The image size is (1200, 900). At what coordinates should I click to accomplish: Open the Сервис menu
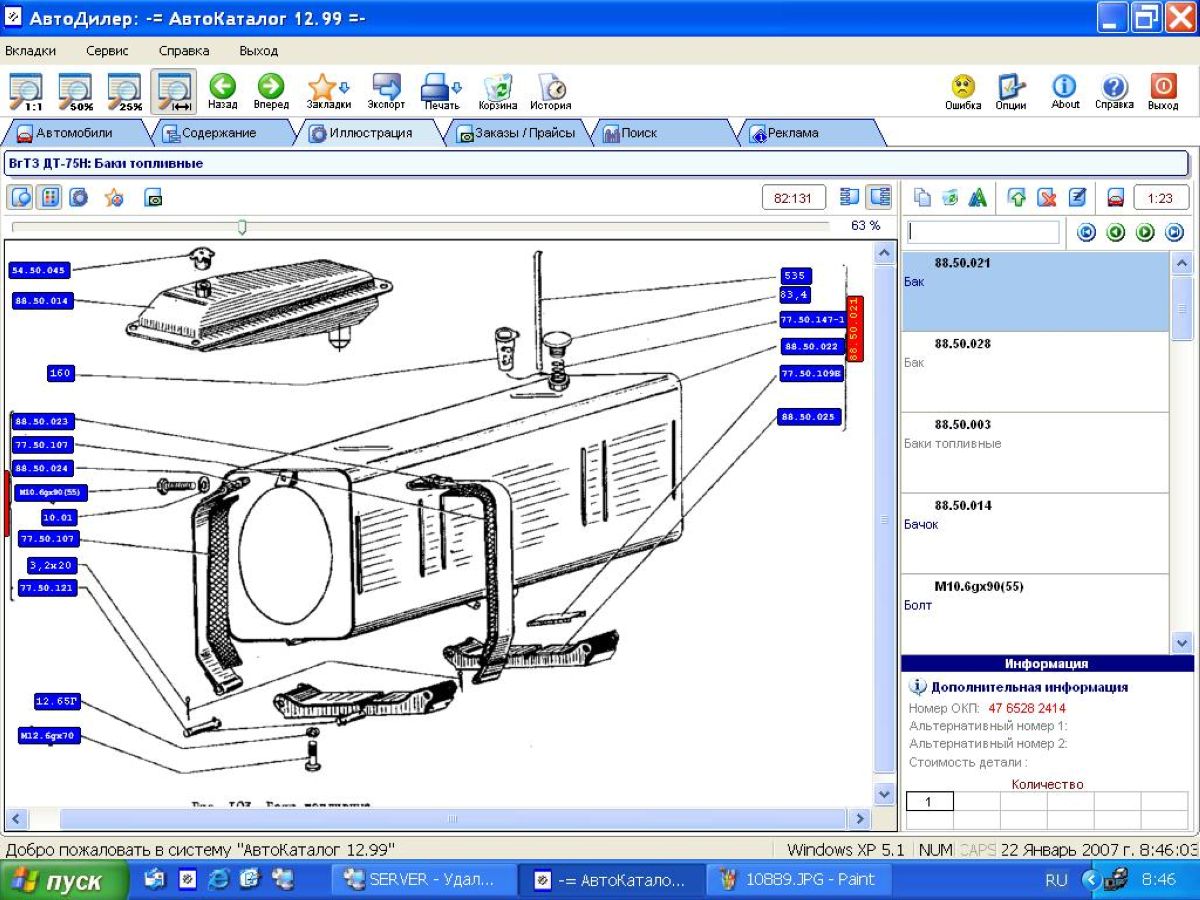pos(107,50)
